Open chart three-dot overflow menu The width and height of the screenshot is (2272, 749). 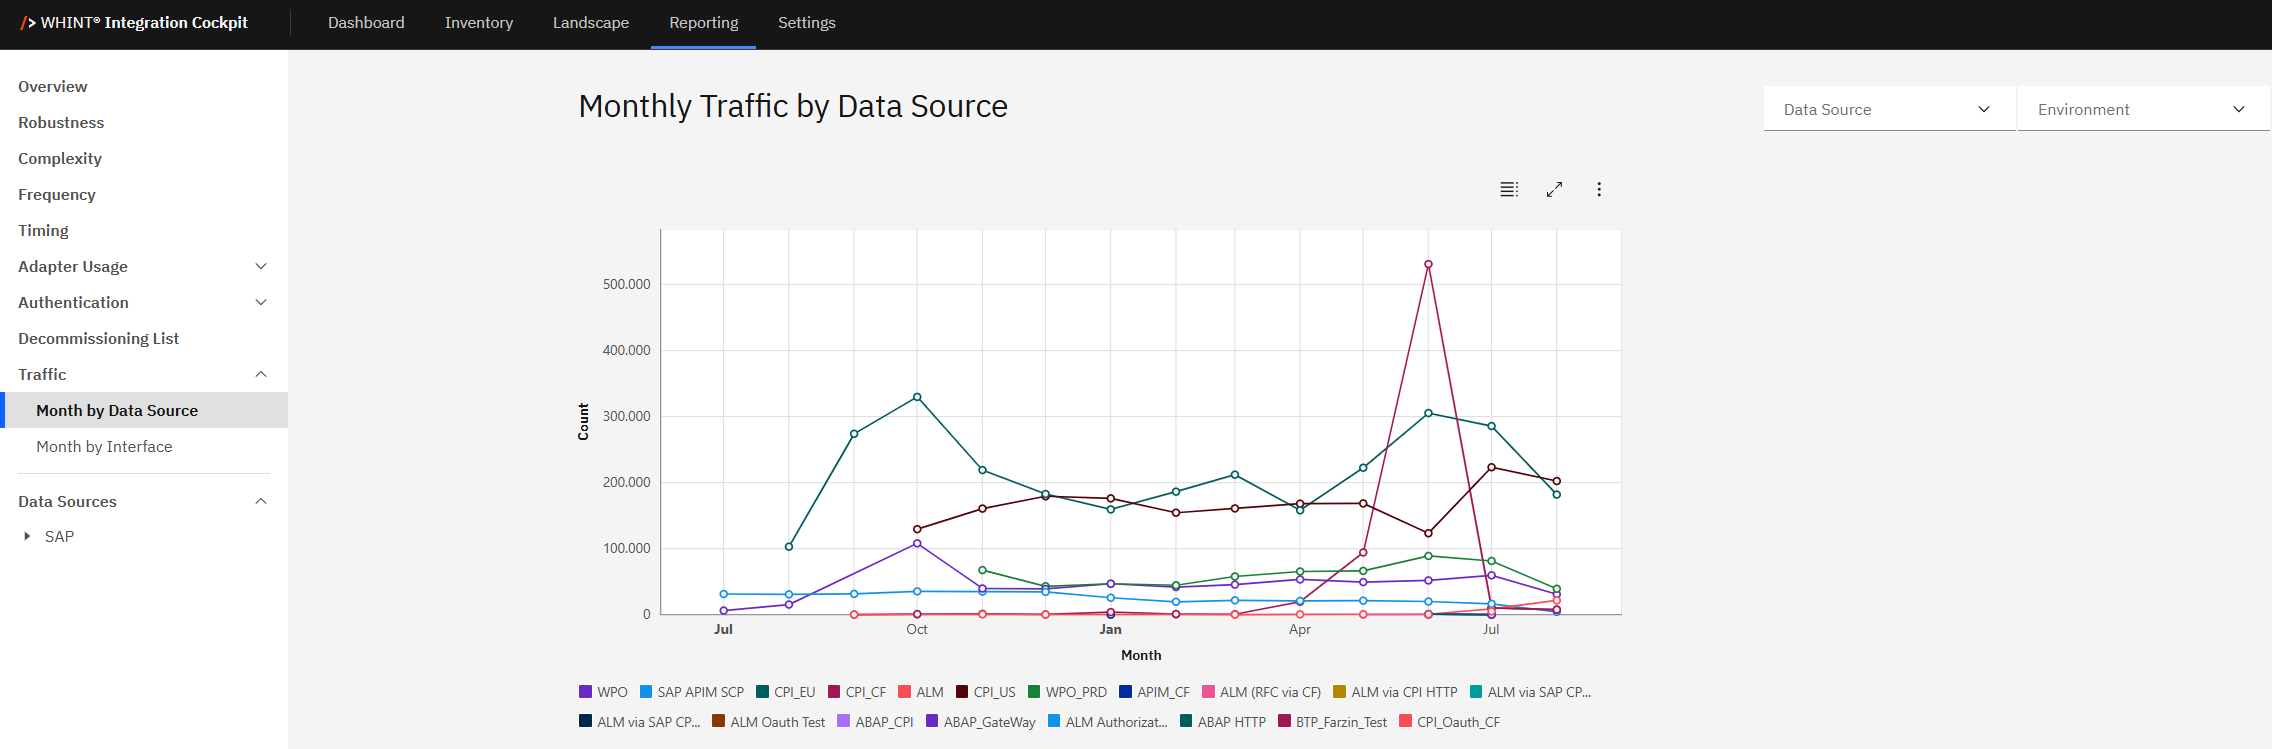pyautogui.click(x=1599, y=190)
